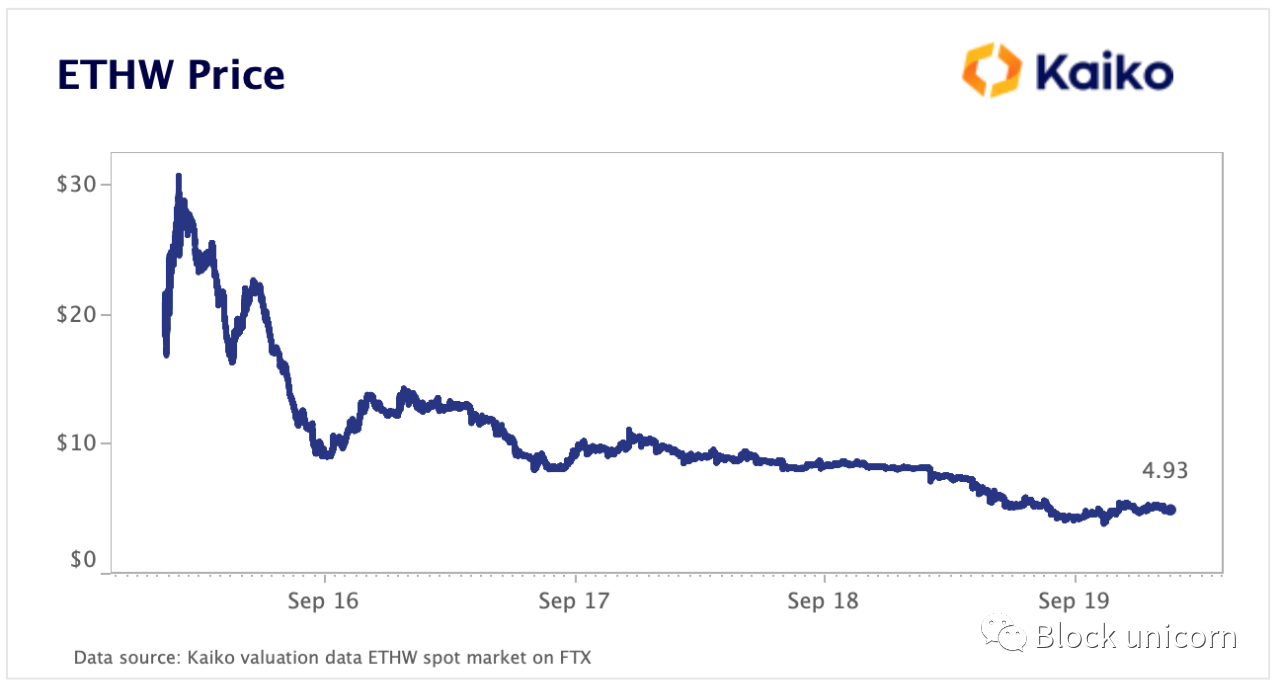Select the Sep 17 date label
The image size is (1280, 689).
pyautogui.click(x=574, y=601)
